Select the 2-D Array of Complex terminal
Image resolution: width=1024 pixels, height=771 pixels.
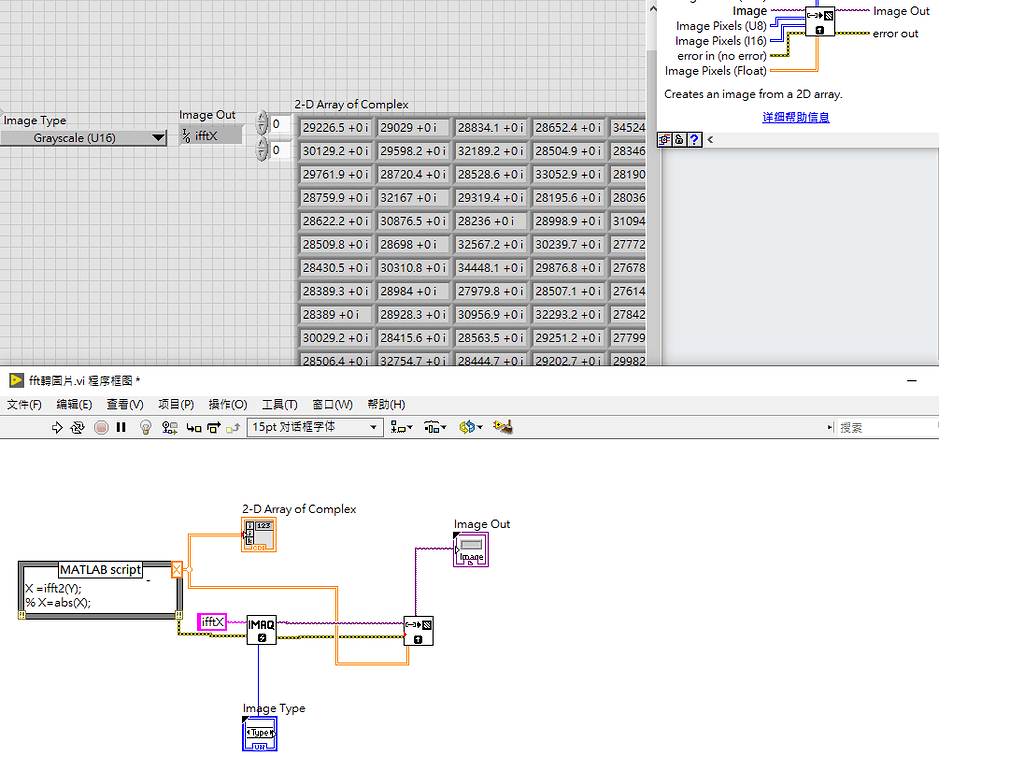[x=259, y=535]
